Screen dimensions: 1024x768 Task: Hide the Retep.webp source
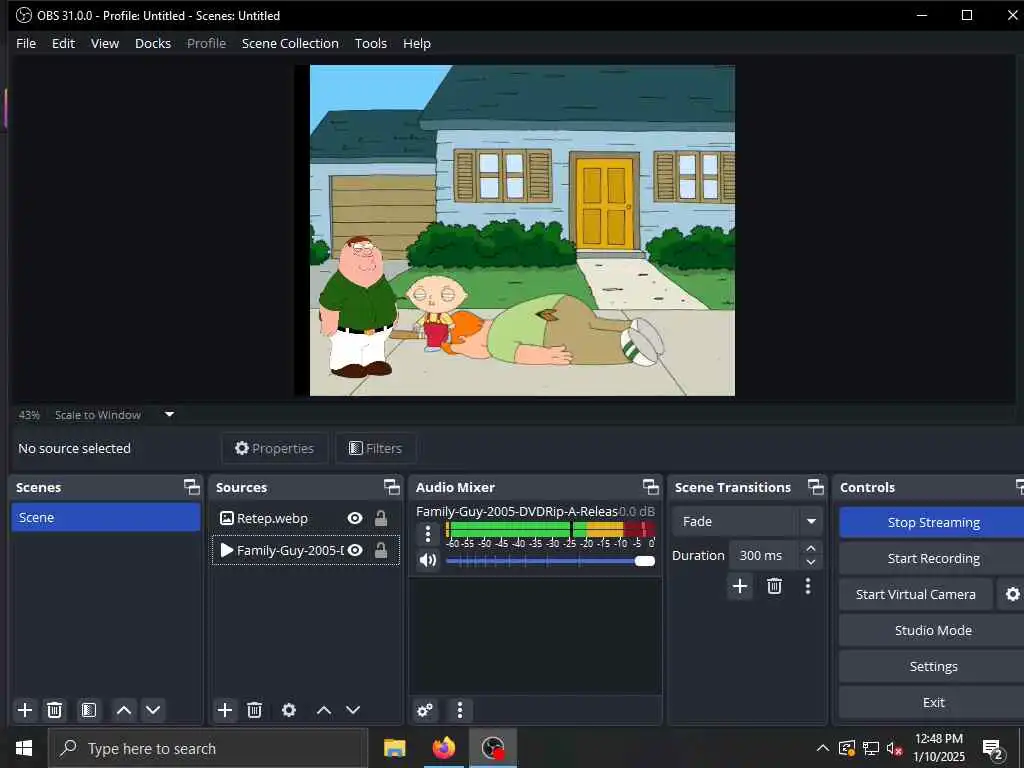355,518
